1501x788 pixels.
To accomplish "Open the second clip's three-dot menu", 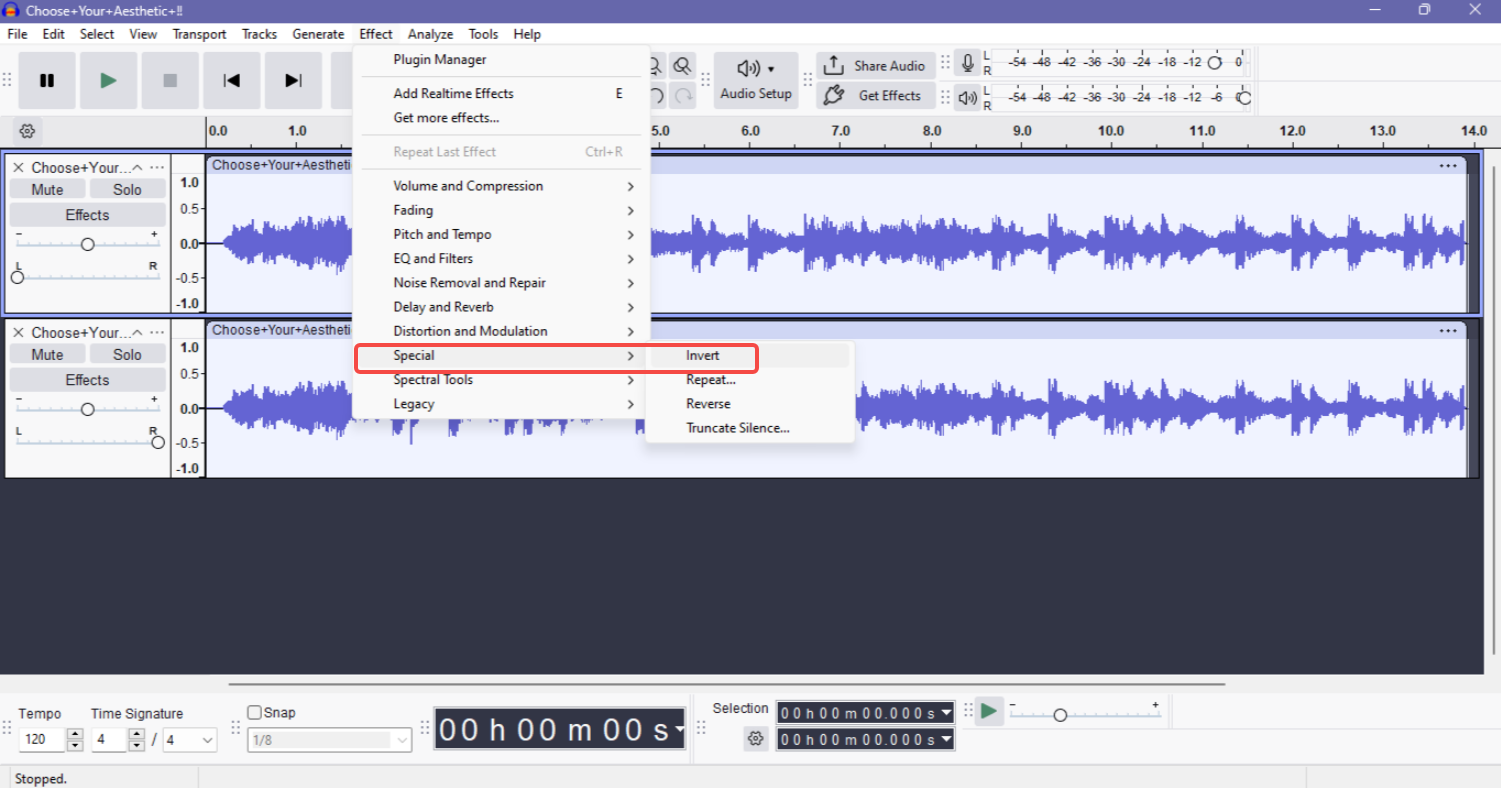I will pyautogui.click(x=1448, y=331).
